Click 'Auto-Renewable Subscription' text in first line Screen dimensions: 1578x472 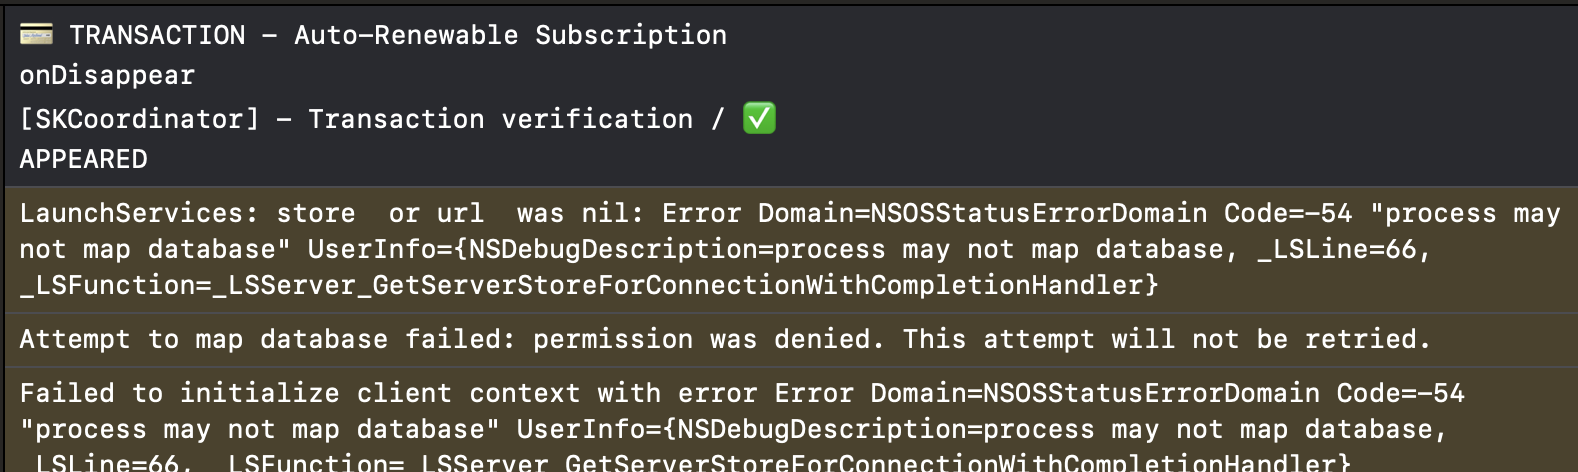[510, 35]
